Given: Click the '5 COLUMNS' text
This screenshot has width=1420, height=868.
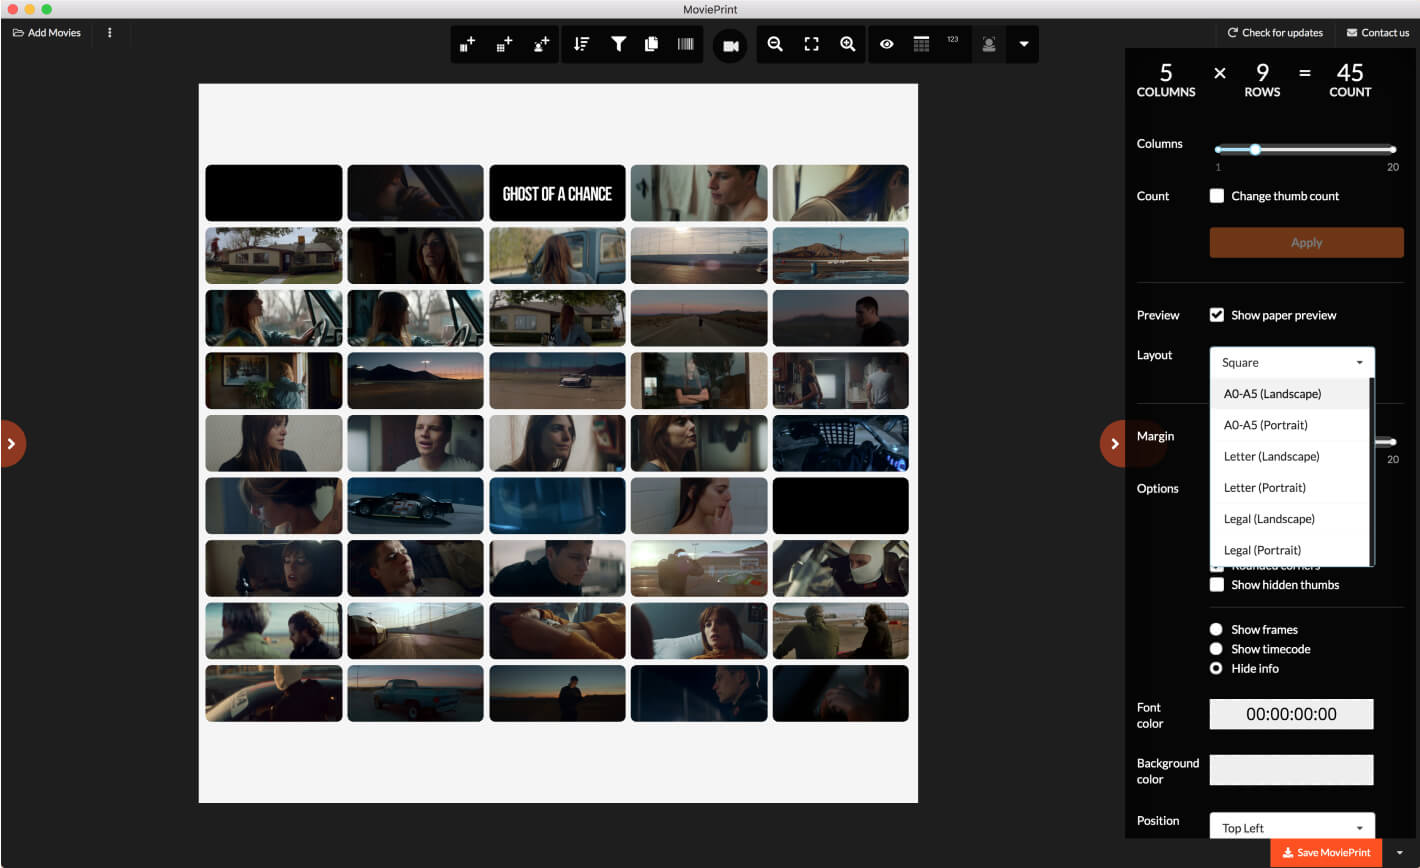Looking at the screenshot, I should [1166, 80].
